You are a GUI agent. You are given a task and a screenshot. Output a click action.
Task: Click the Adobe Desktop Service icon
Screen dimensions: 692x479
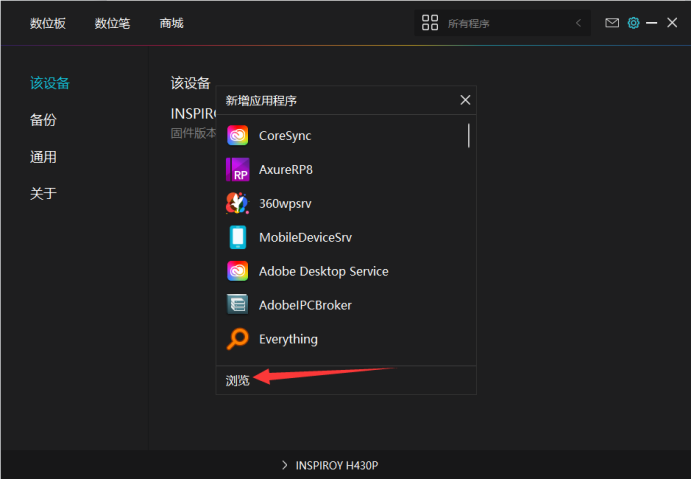237,271
